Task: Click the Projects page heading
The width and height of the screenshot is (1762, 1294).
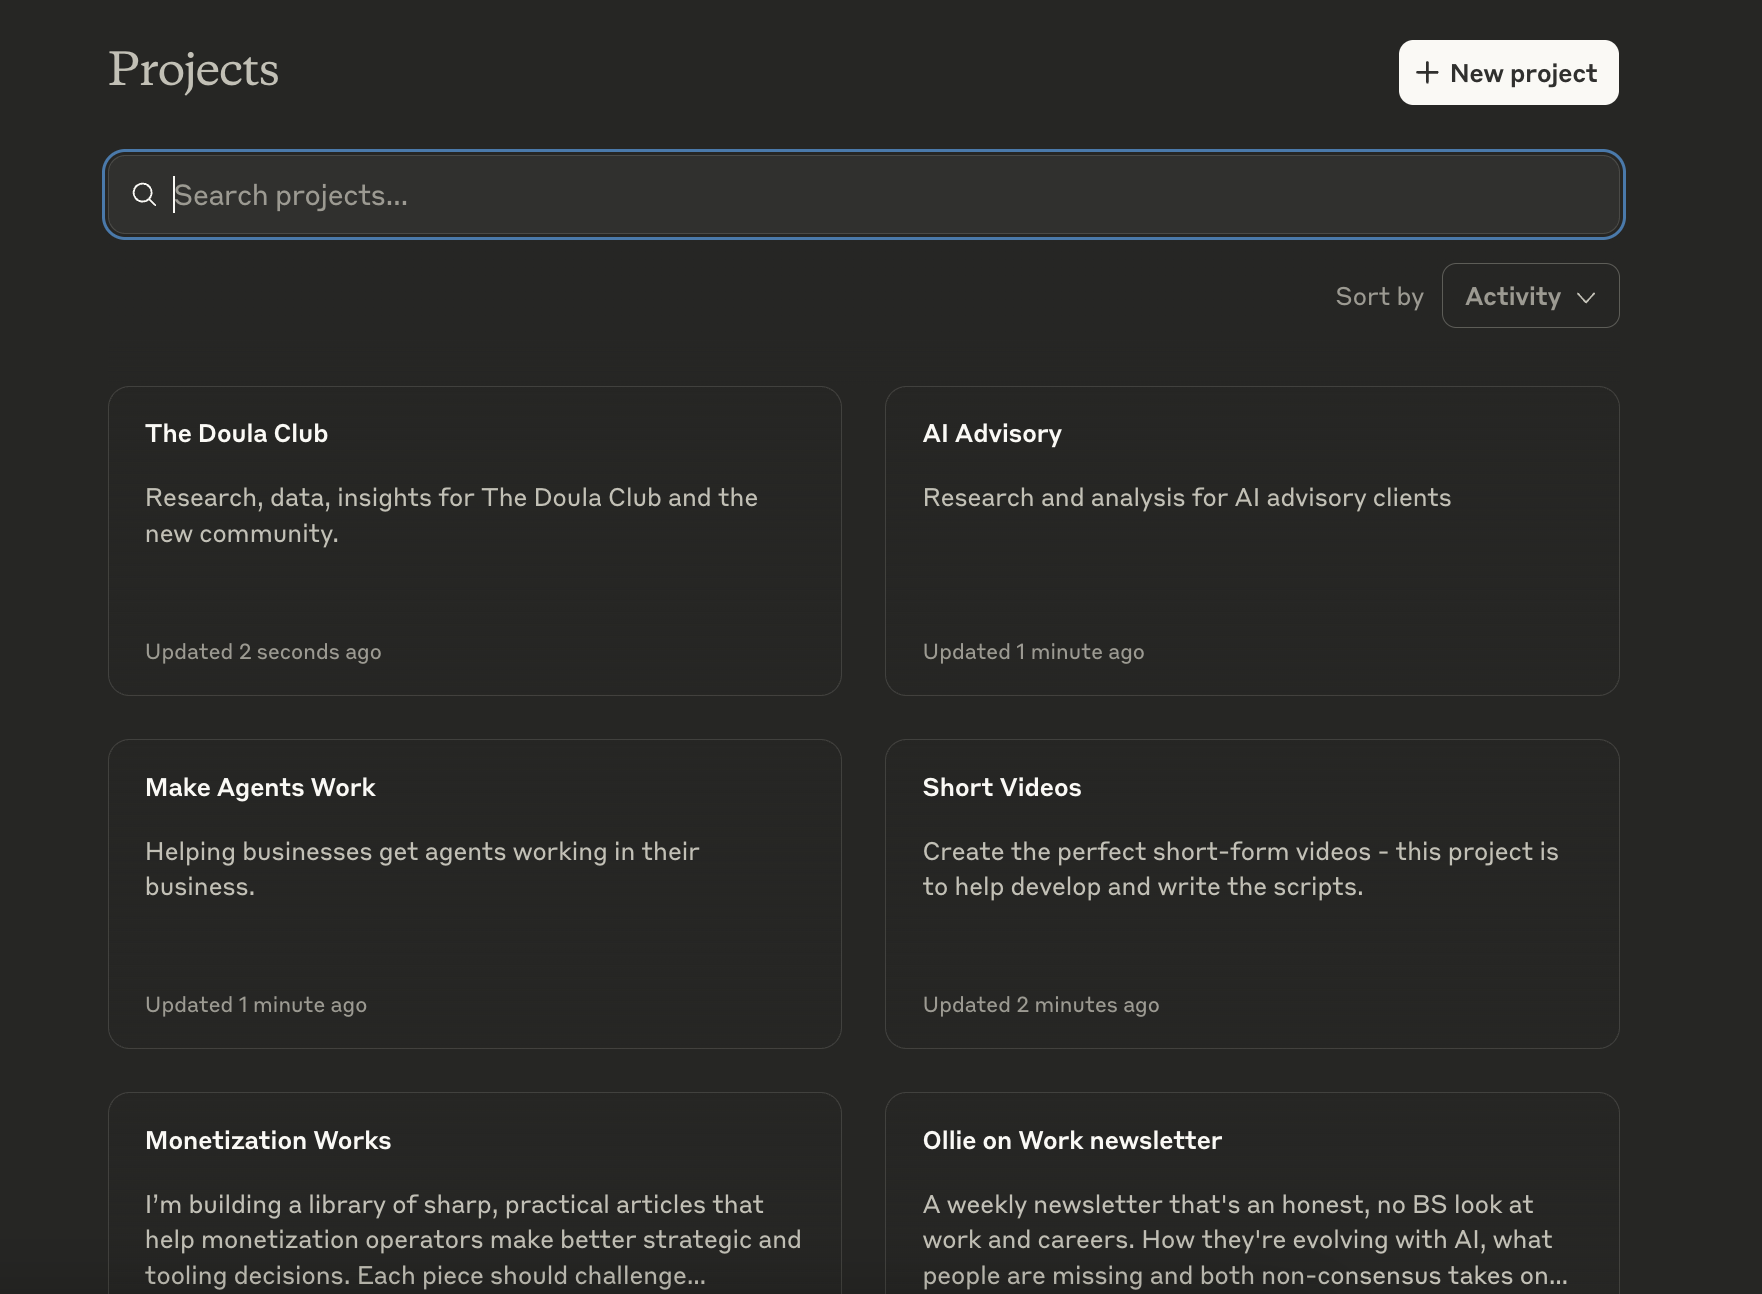Action: (x=193, y=70)
